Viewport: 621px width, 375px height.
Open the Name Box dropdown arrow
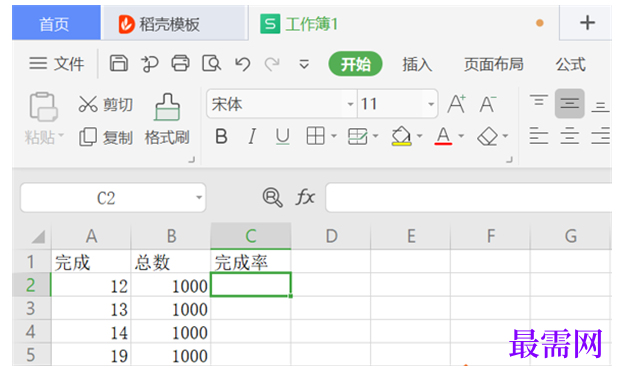coord(199,197)
